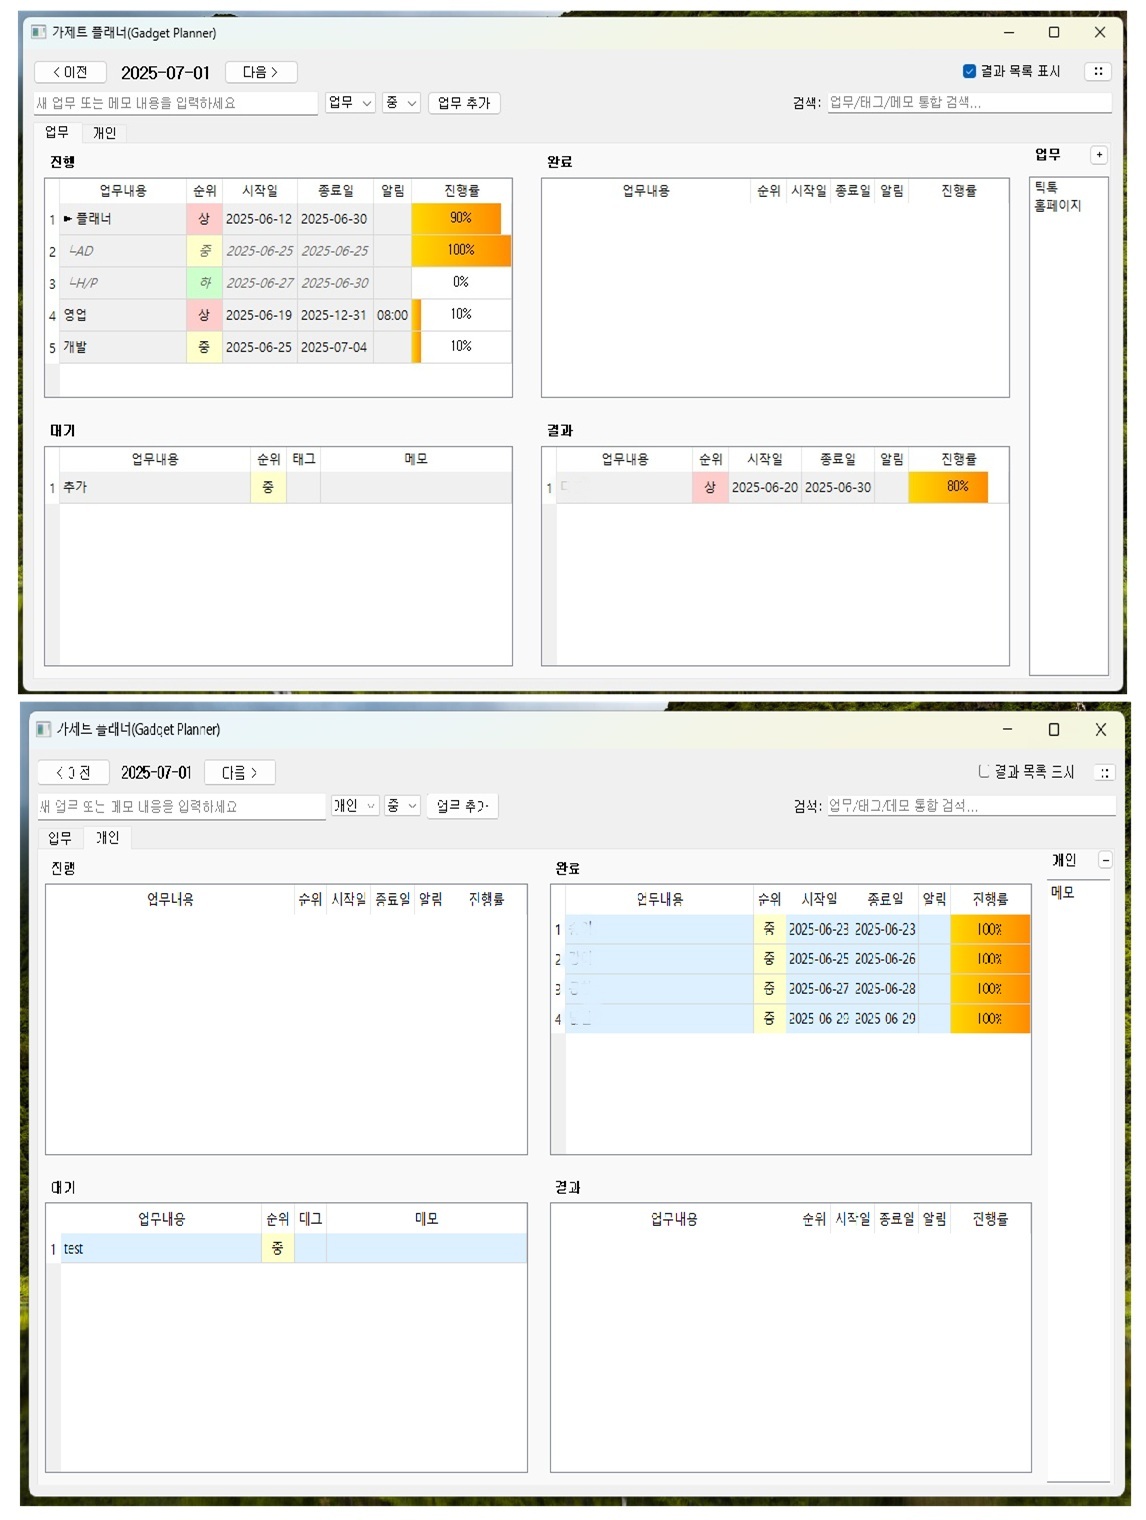Switch to the 개인 tab in the upper window
Image resolution: width=1146 pixels, height=1520 pixels.
pyautogui.click(x=104, y=133)
